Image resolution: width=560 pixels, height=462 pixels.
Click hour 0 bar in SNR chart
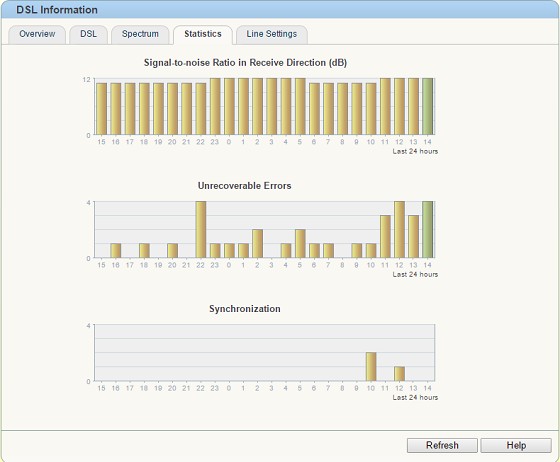pos(229,106)
